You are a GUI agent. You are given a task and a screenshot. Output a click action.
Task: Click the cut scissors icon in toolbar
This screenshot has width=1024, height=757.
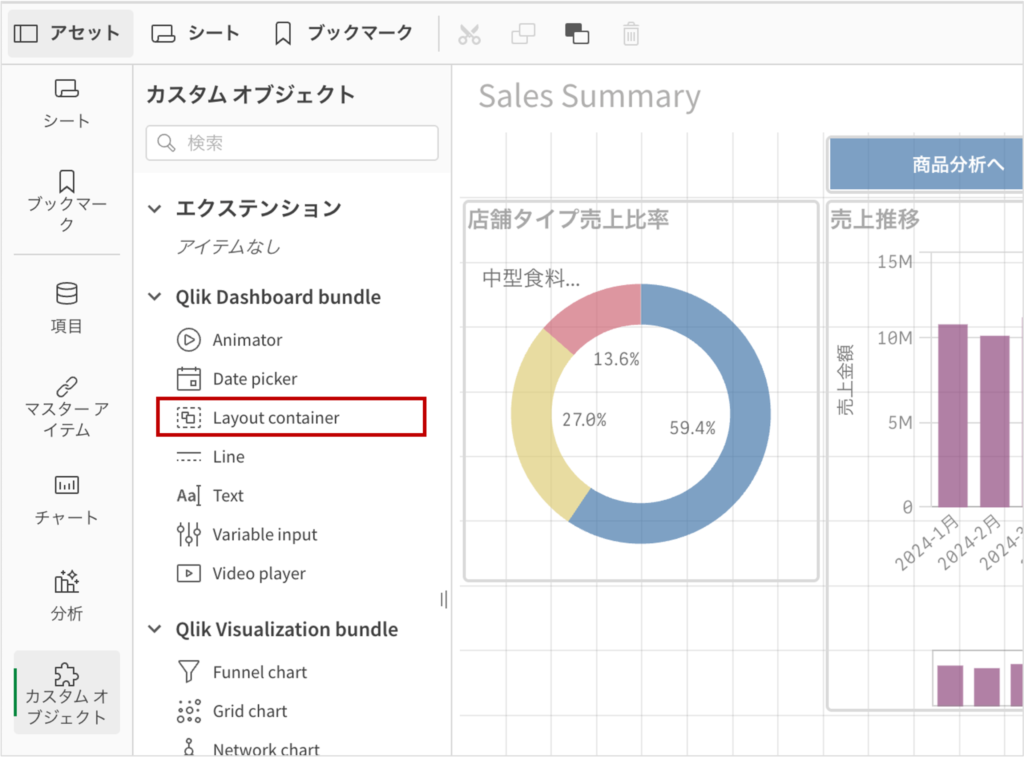pyautogui.click(x=469, y=34)
